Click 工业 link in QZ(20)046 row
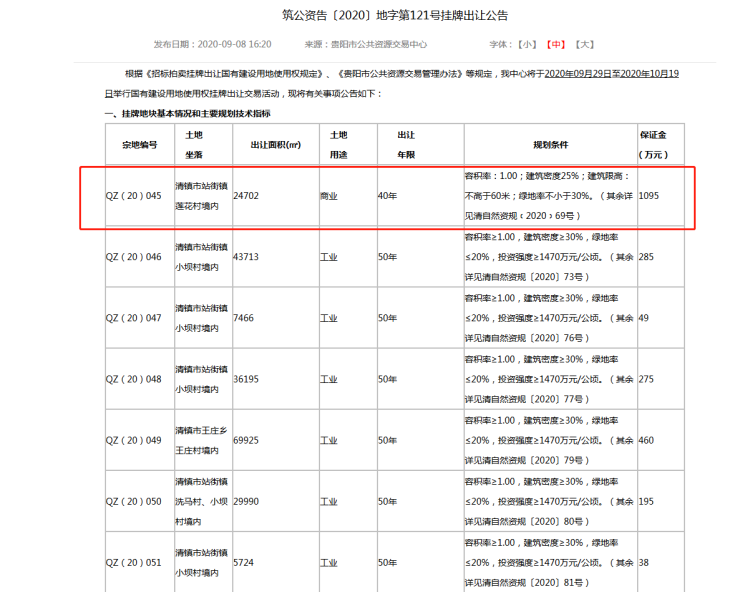Viewport: 740px width, 592px height. coord(329,257)
